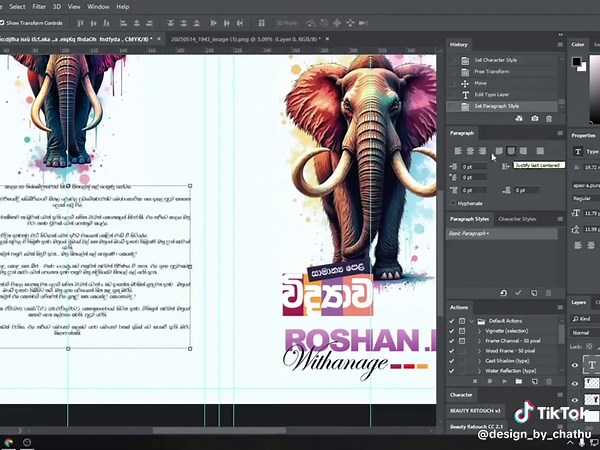The image size is (600, 450).
Task: Create new snapshot with camera icon
Action: 535,119
